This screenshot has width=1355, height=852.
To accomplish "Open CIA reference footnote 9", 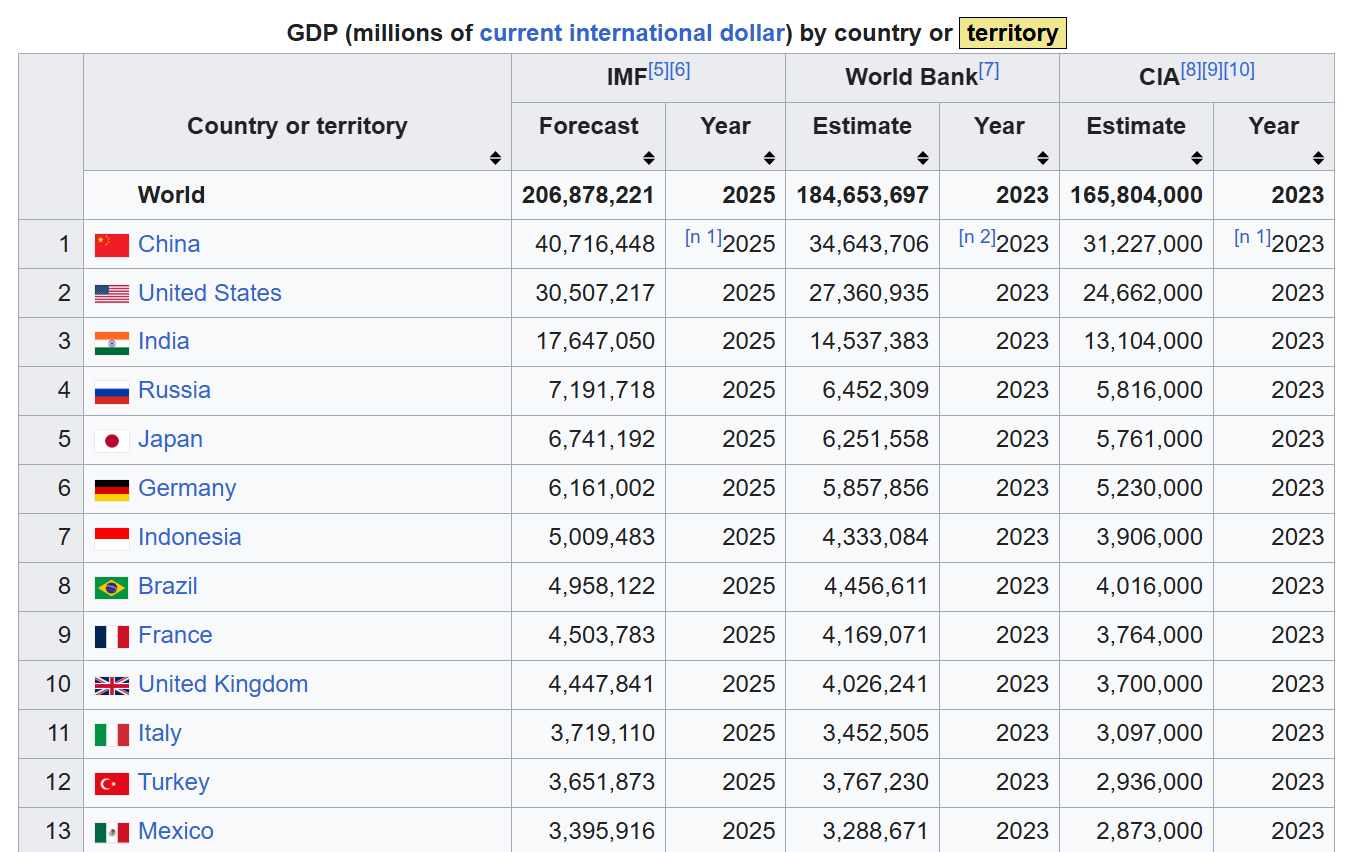I will [x=1212, y=70].
